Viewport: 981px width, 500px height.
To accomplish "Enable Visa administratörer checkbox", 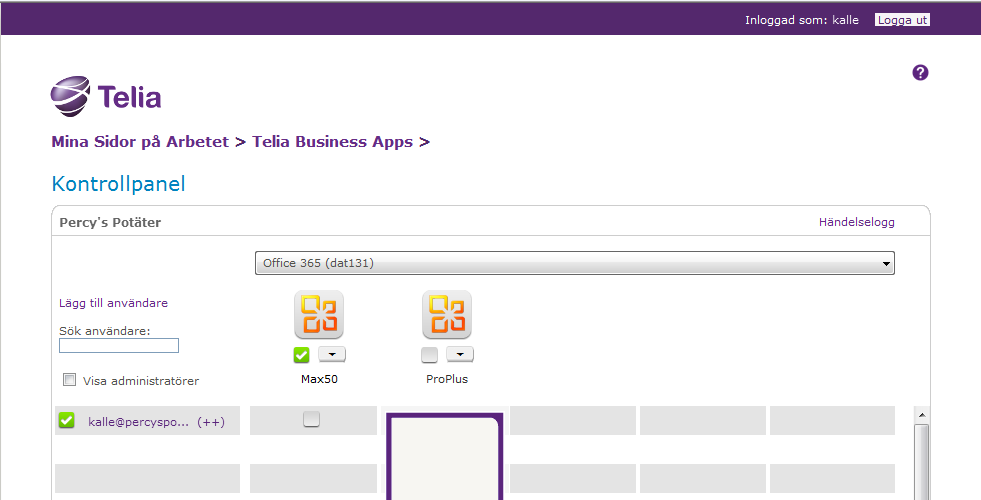I will coord(69,380).
